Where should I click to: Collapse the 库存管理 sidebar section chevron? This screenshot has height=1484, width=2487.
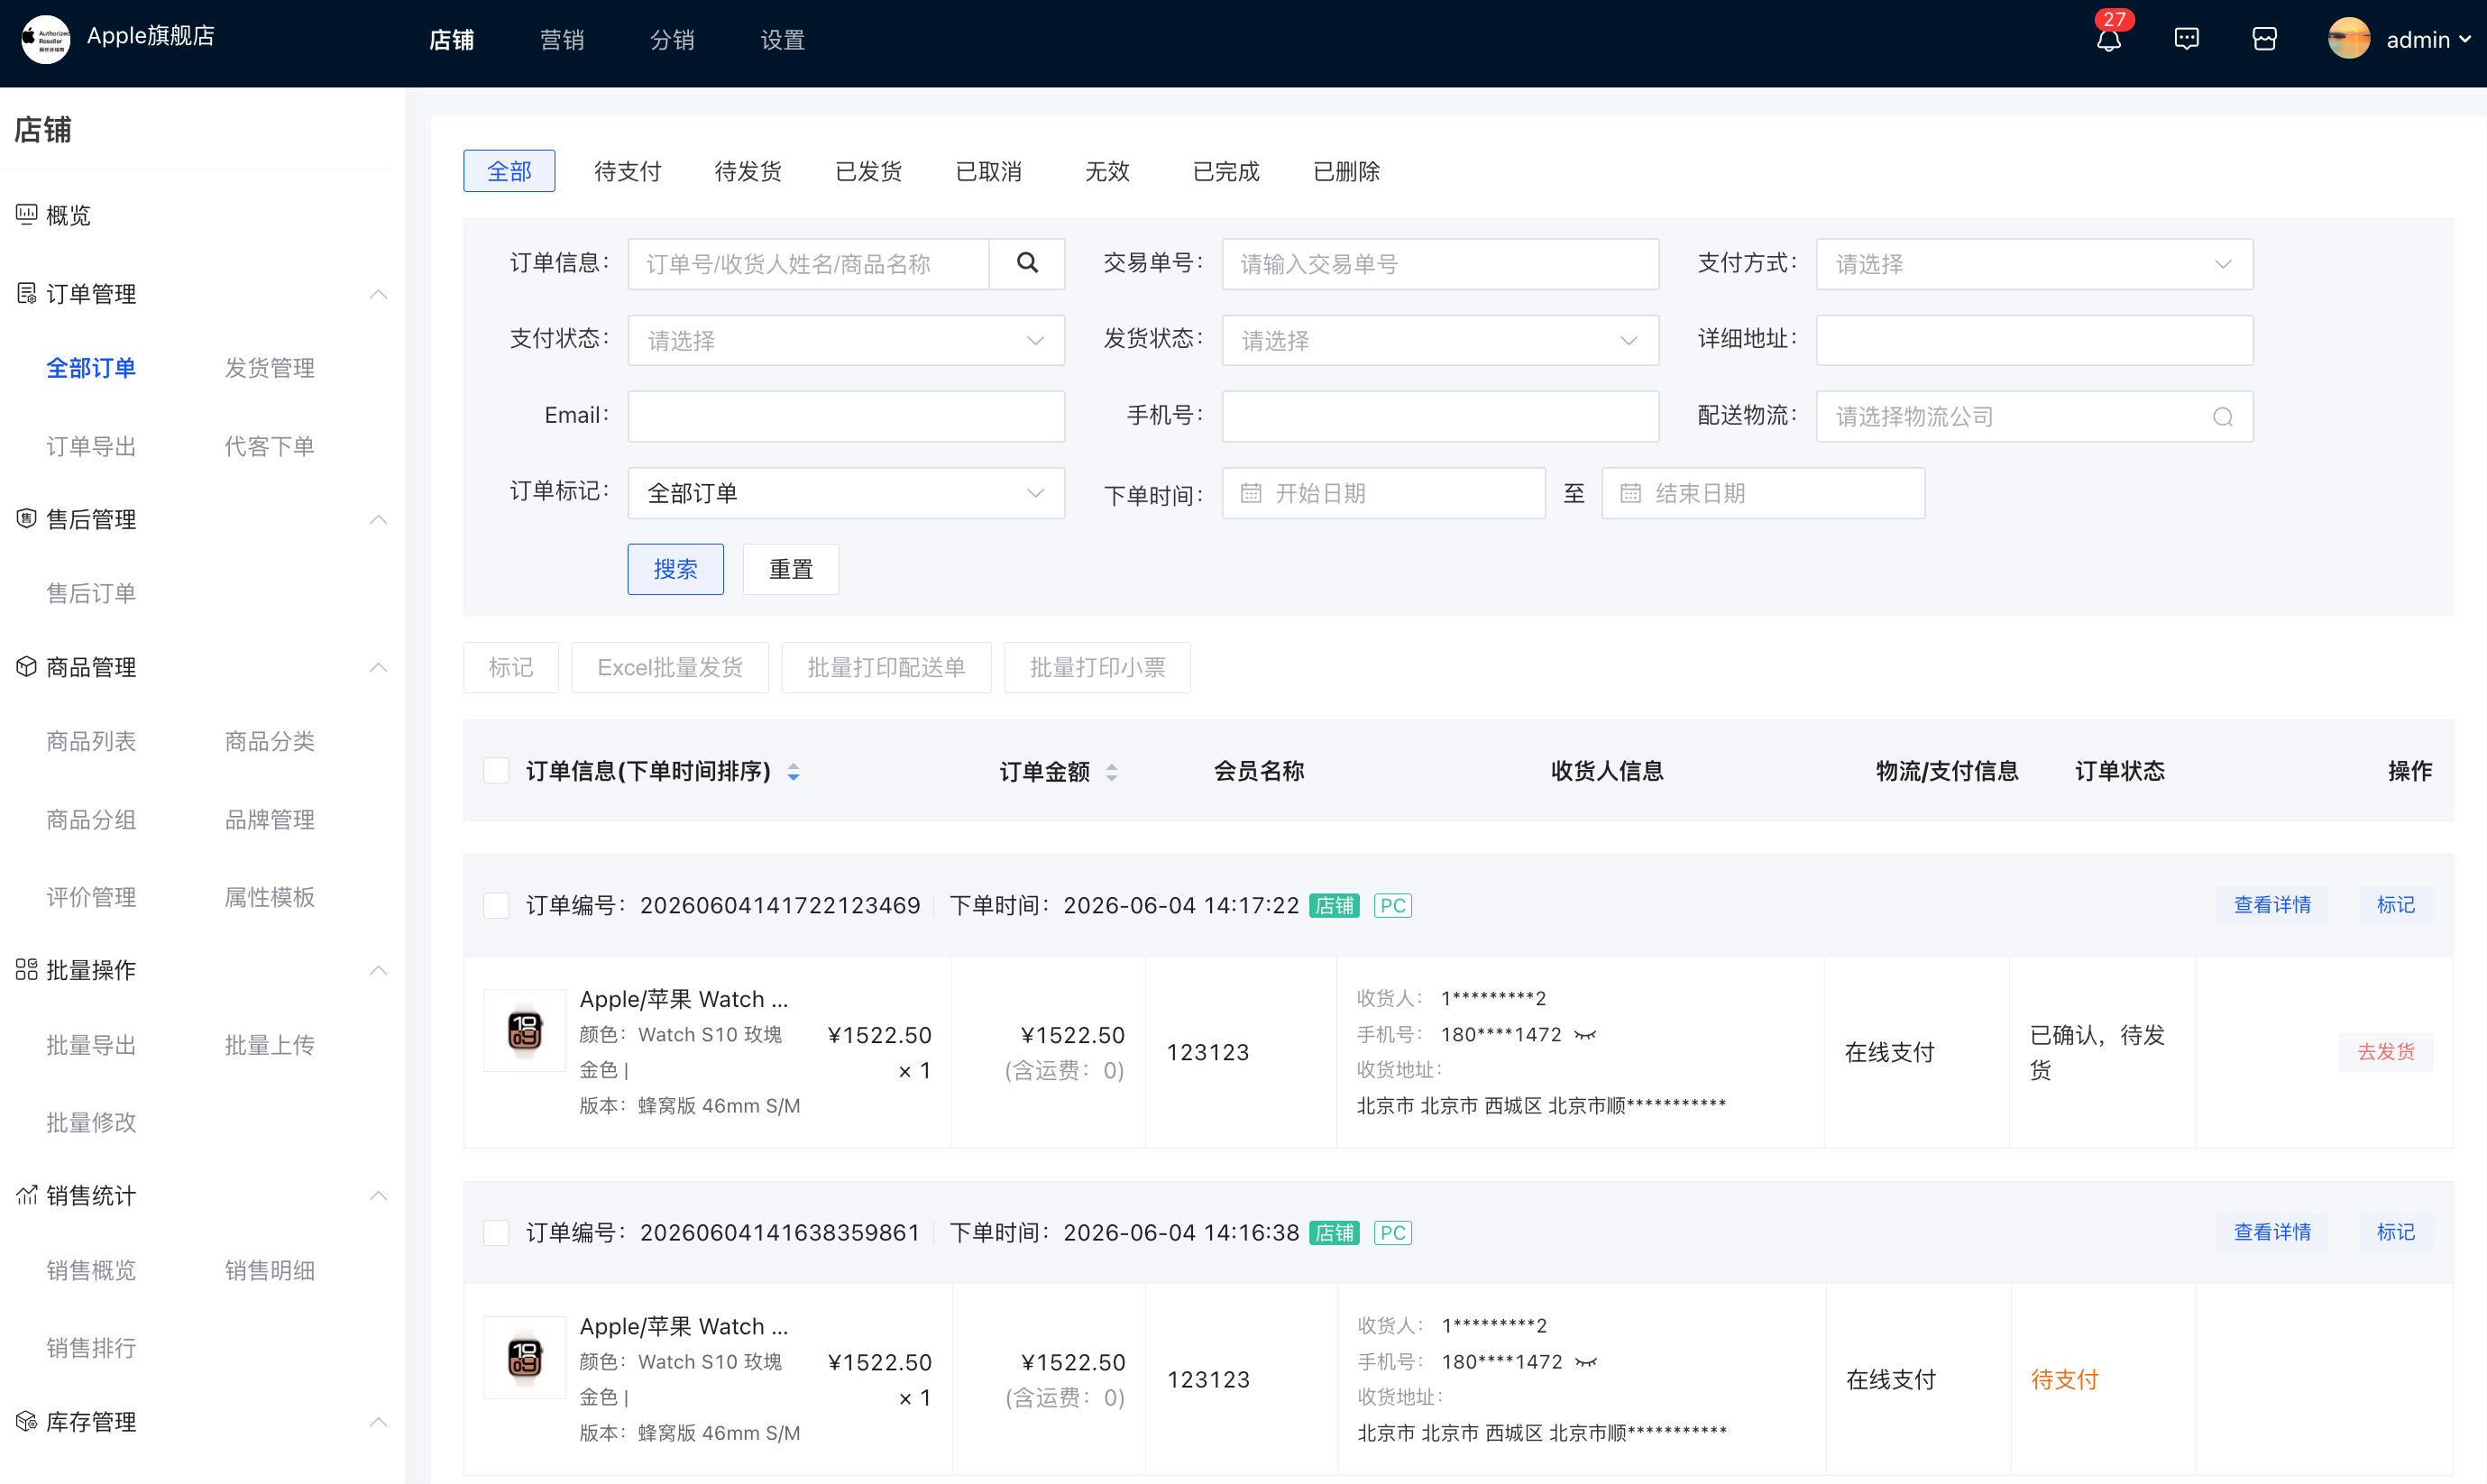tap(378, 1421)
